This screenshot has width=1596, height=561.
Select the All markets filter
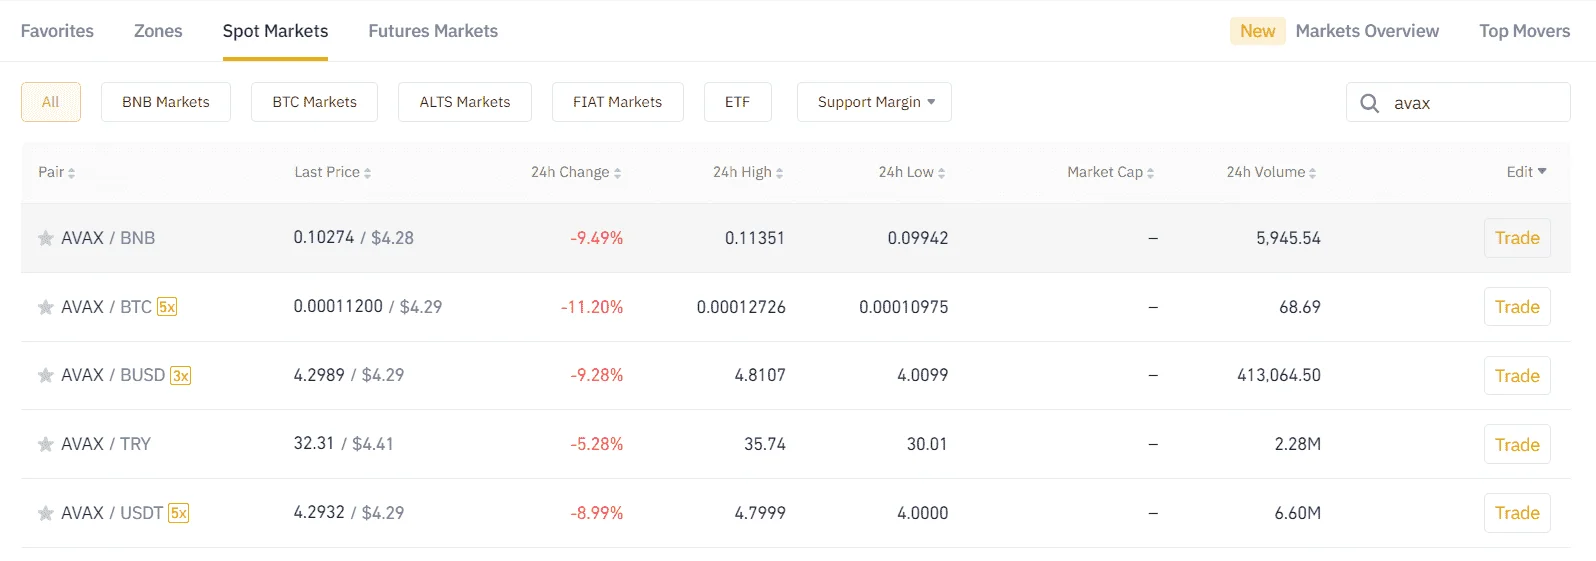[x=51, y=102]
